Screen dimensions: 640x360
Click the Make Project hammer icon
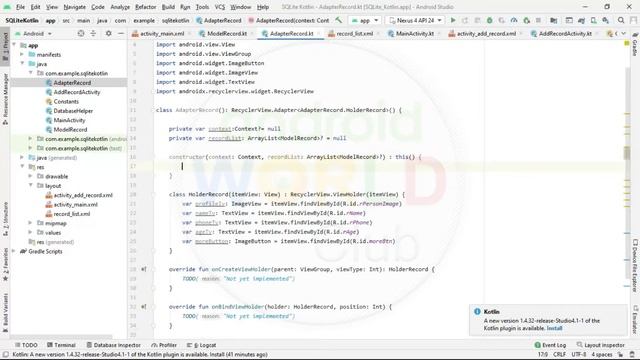click(x=338, y=20)
